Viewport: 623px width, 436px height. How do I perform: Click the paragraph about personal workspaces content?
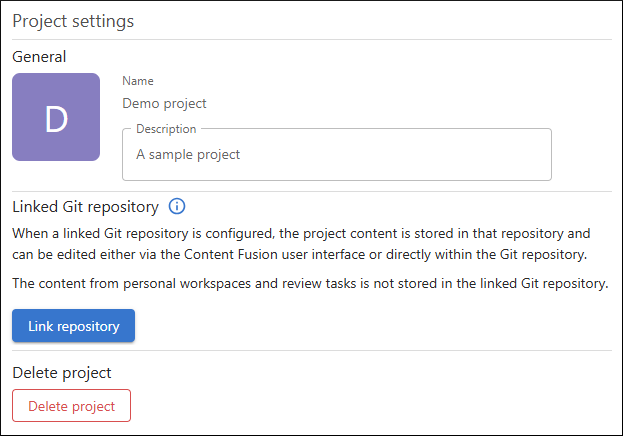[310, 284]
